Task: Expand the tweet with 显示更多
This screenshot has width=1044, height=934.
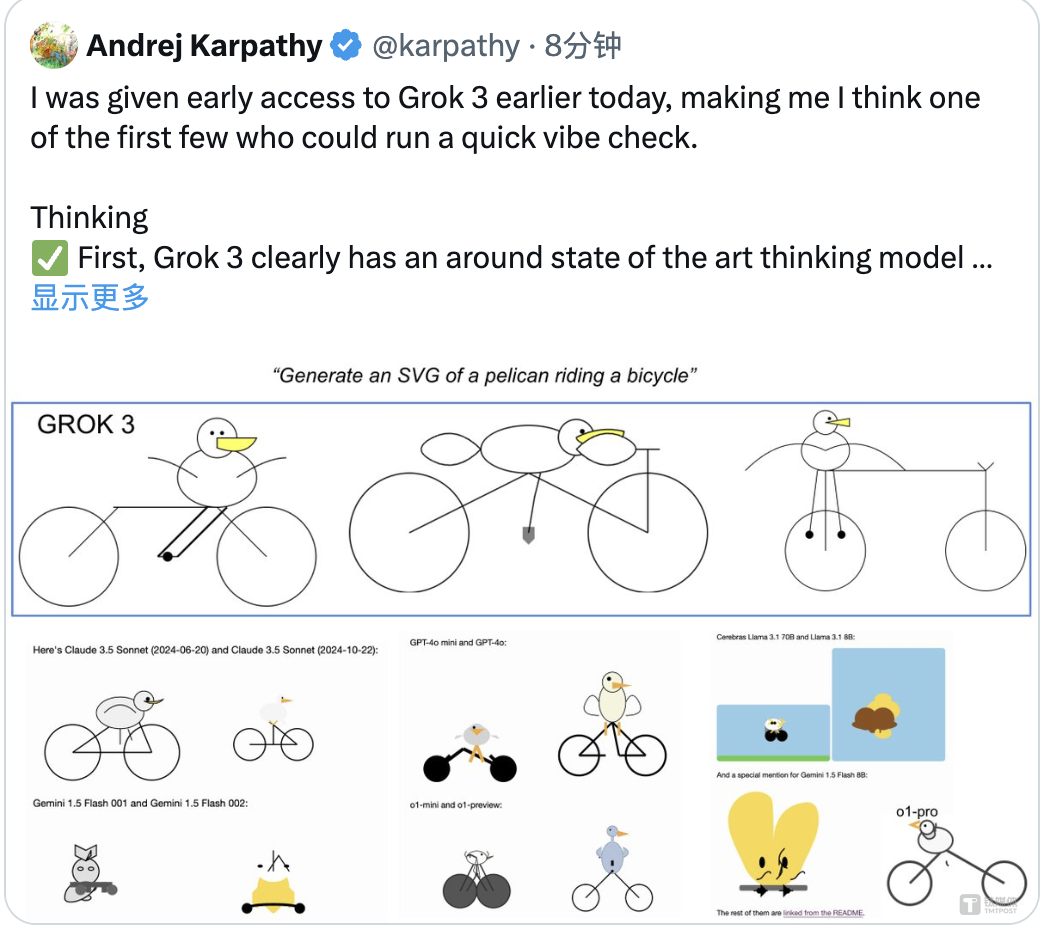Action: point(90,297)
